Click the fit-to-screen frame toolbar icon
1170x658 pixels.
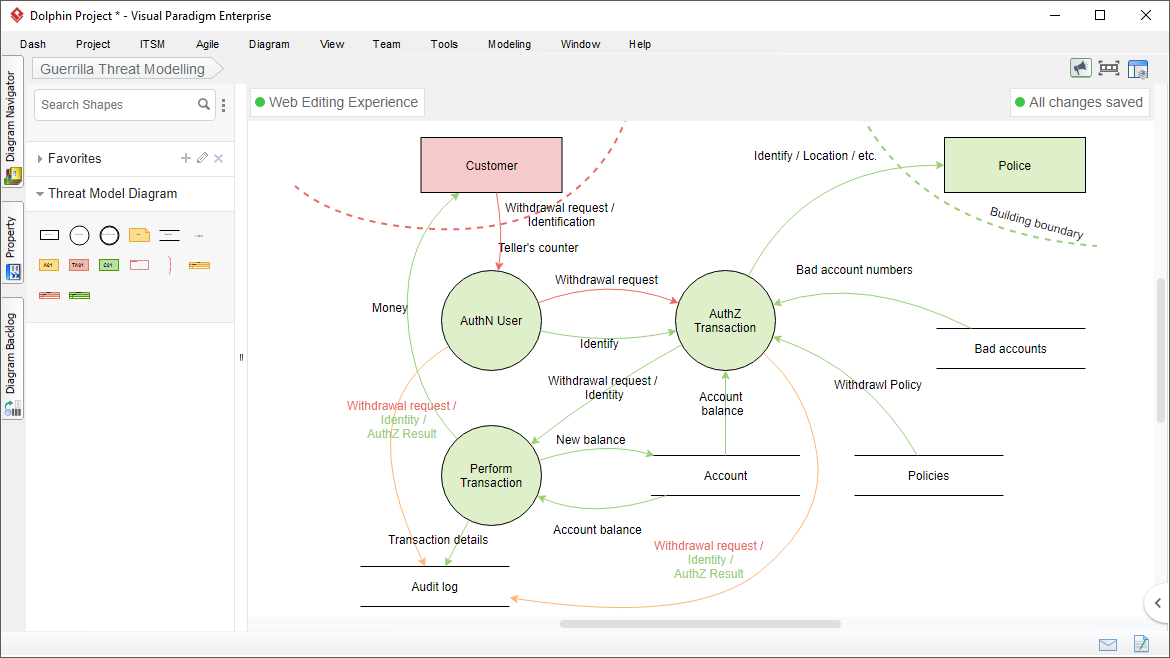(x=1109, y=69)
